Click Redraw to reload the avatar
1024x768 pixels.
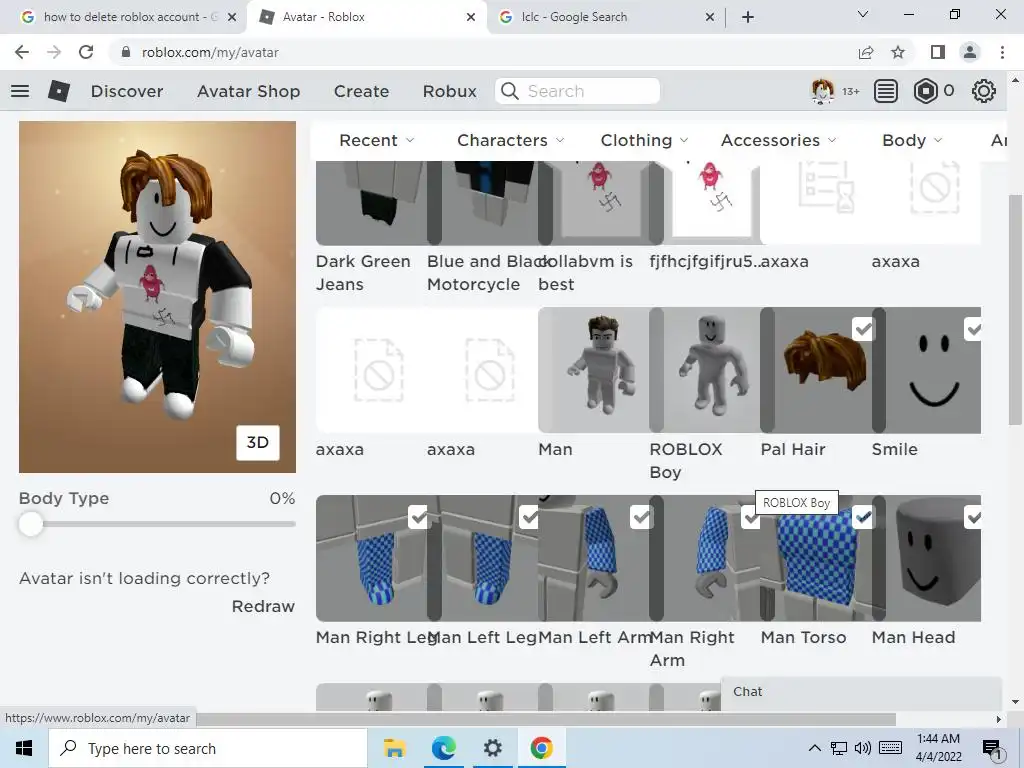(x=263, y=606)
